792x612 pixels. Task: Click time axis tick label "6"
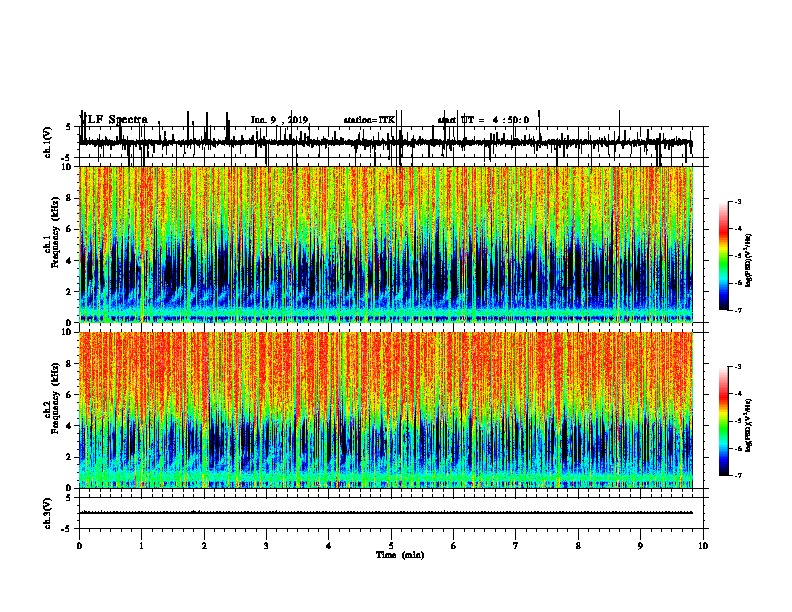[x=454, y=546]
